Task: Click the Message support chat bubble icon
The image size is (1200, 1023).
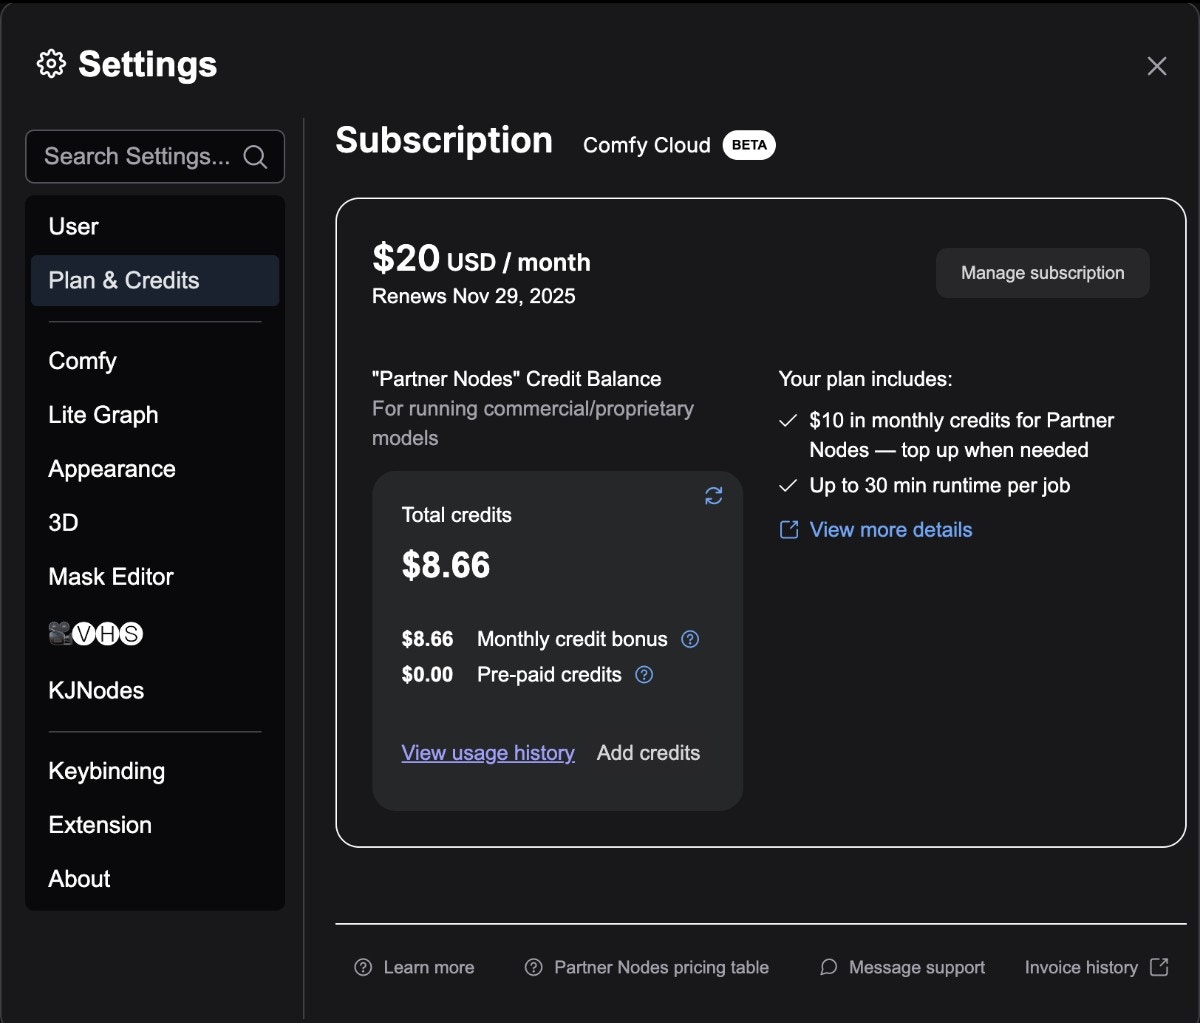Action: click(828, 967)
